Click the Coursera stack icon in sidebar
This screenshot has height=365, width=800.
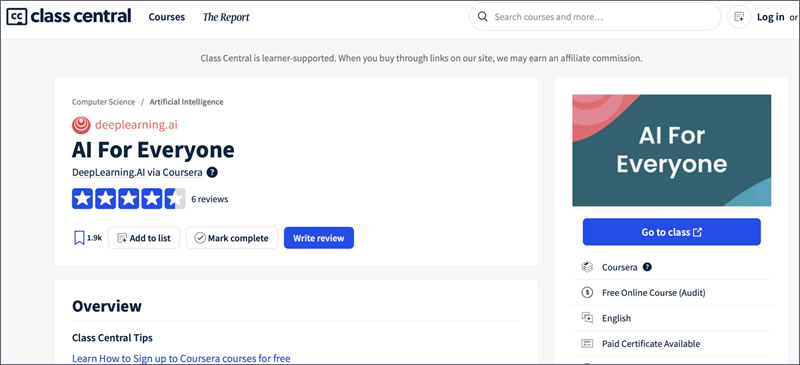point(587,267)
